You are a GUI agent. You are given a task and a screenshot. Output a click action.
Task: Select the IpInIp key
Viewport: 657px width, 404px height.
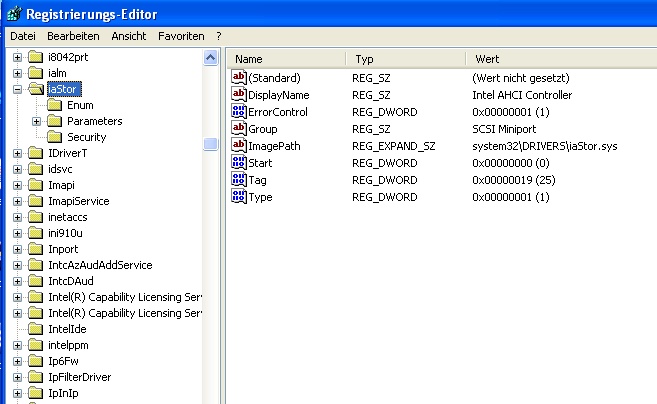pyautogui.click(x=63, y=393)
